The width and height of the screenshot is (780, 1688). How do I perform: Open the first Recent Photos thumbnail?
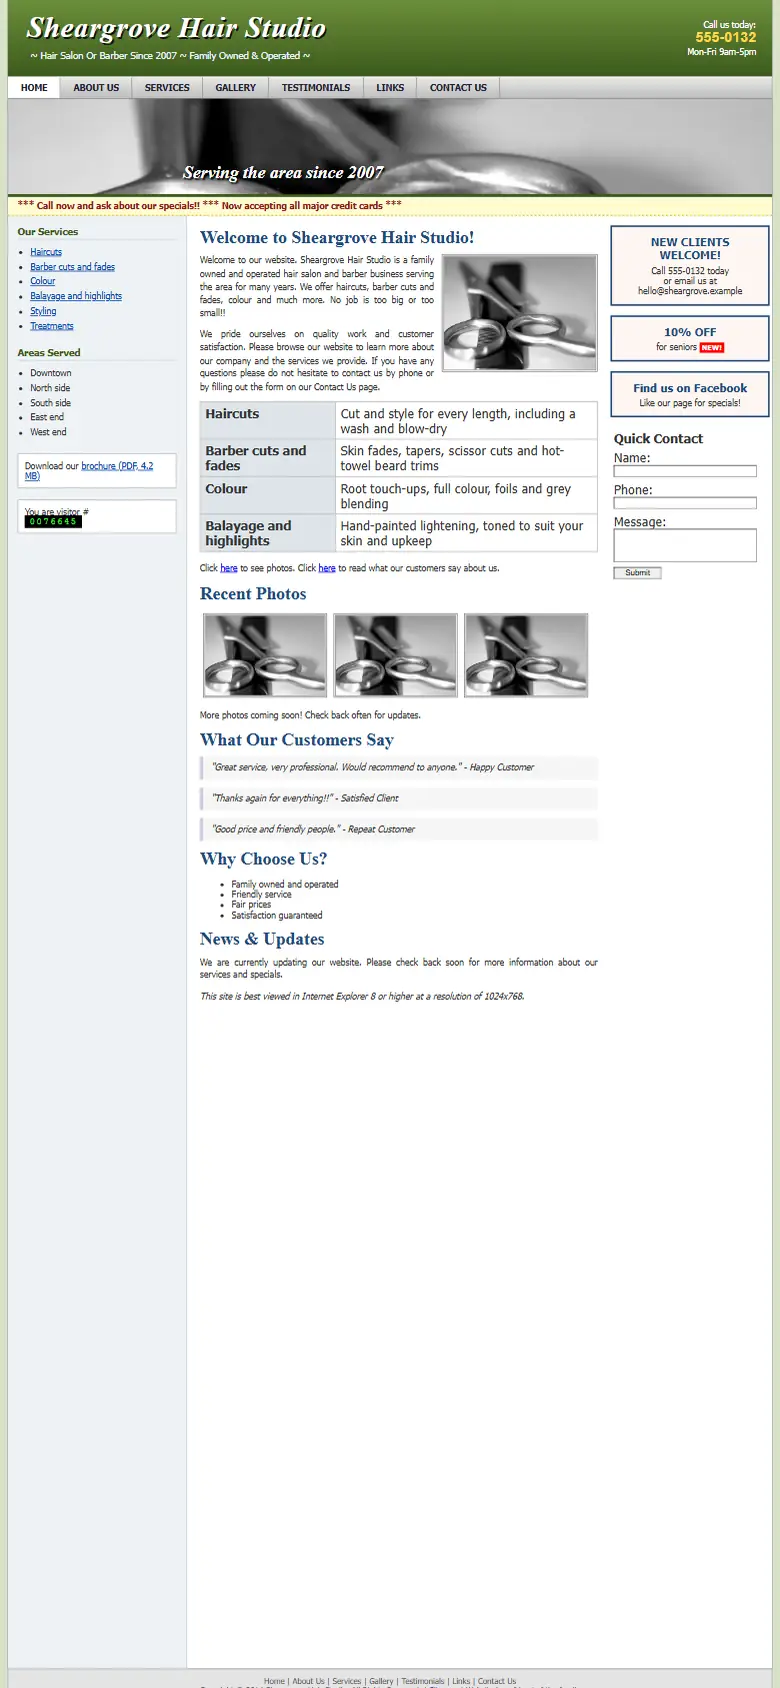pos(265,655)
